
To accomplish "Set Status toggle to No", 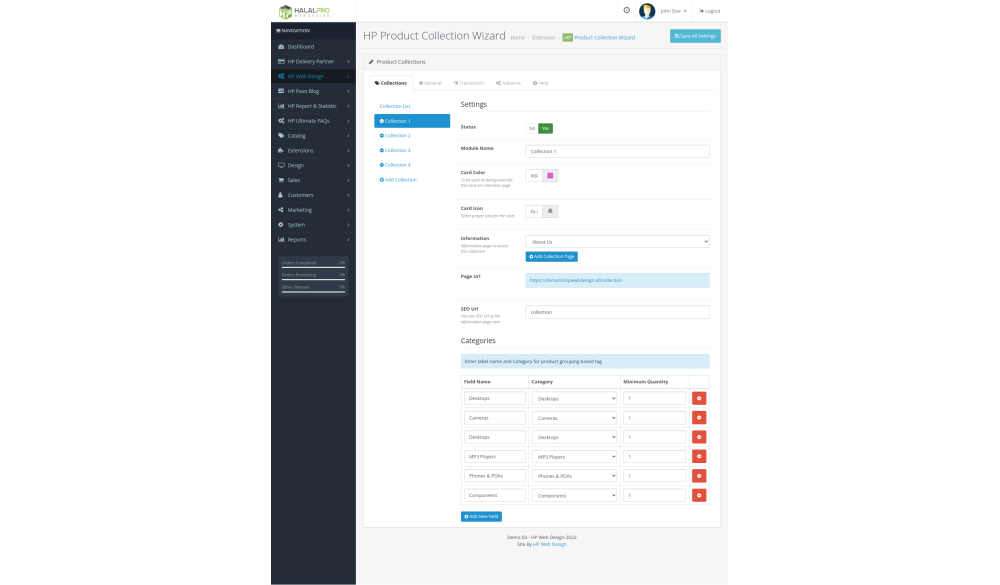I will point(532,128).
